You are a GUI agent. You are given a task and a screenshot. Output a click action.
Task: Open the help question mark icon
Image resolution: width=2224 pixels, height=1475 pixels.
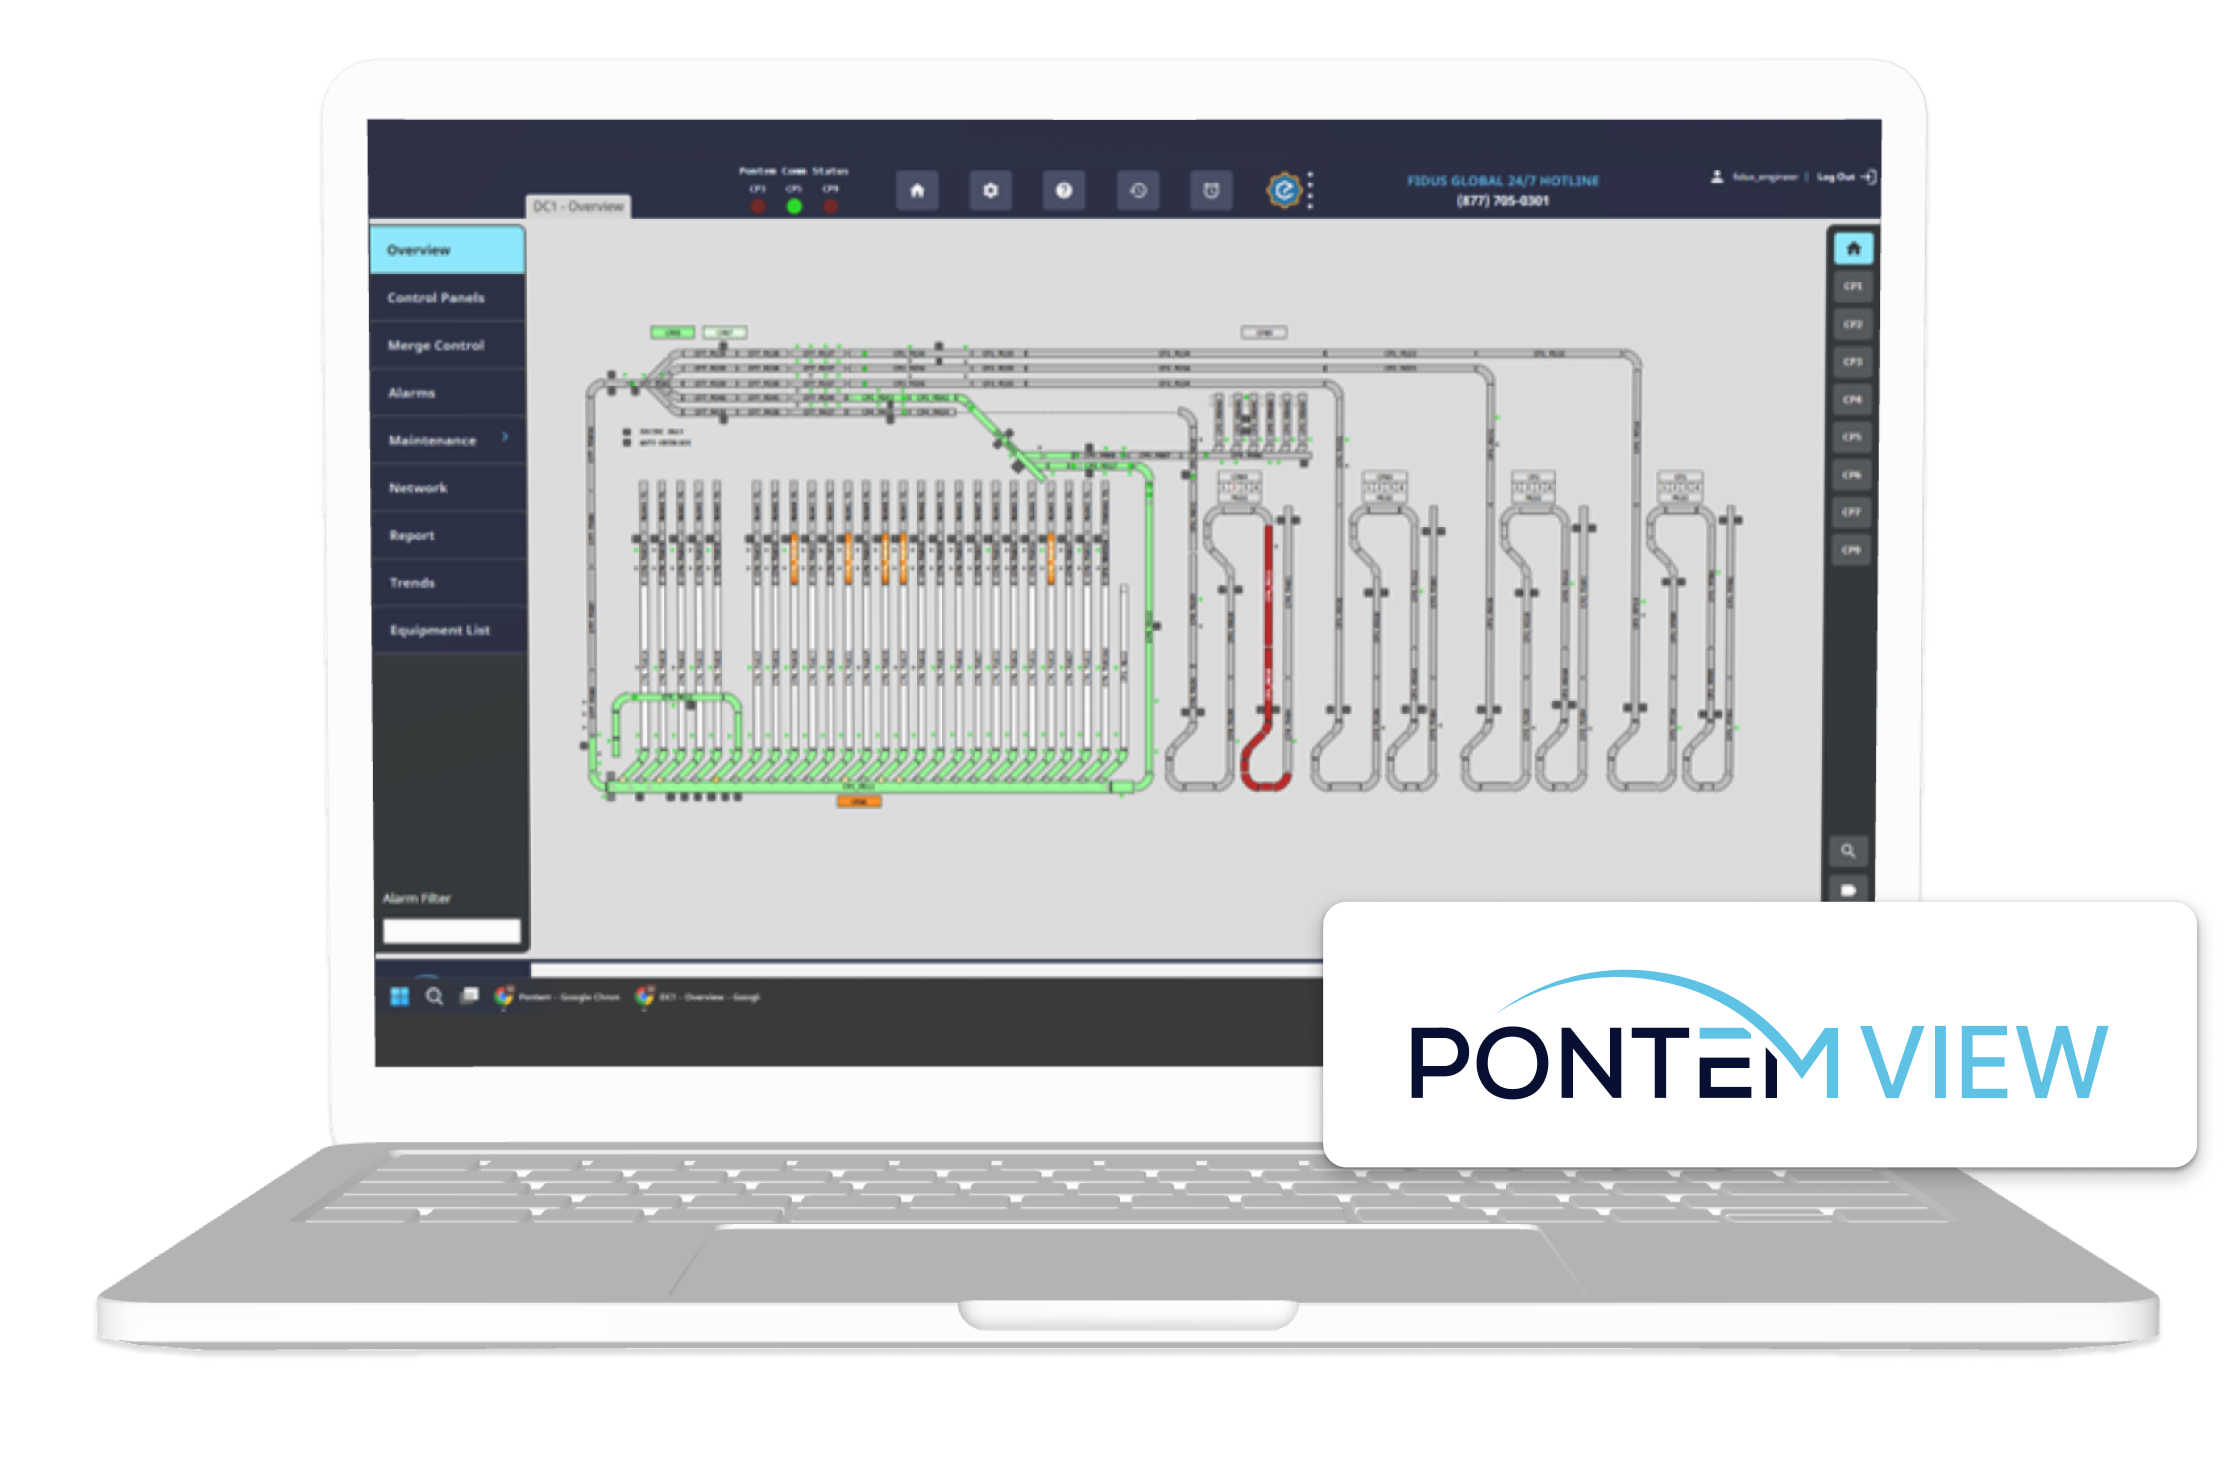(1064, 190)
